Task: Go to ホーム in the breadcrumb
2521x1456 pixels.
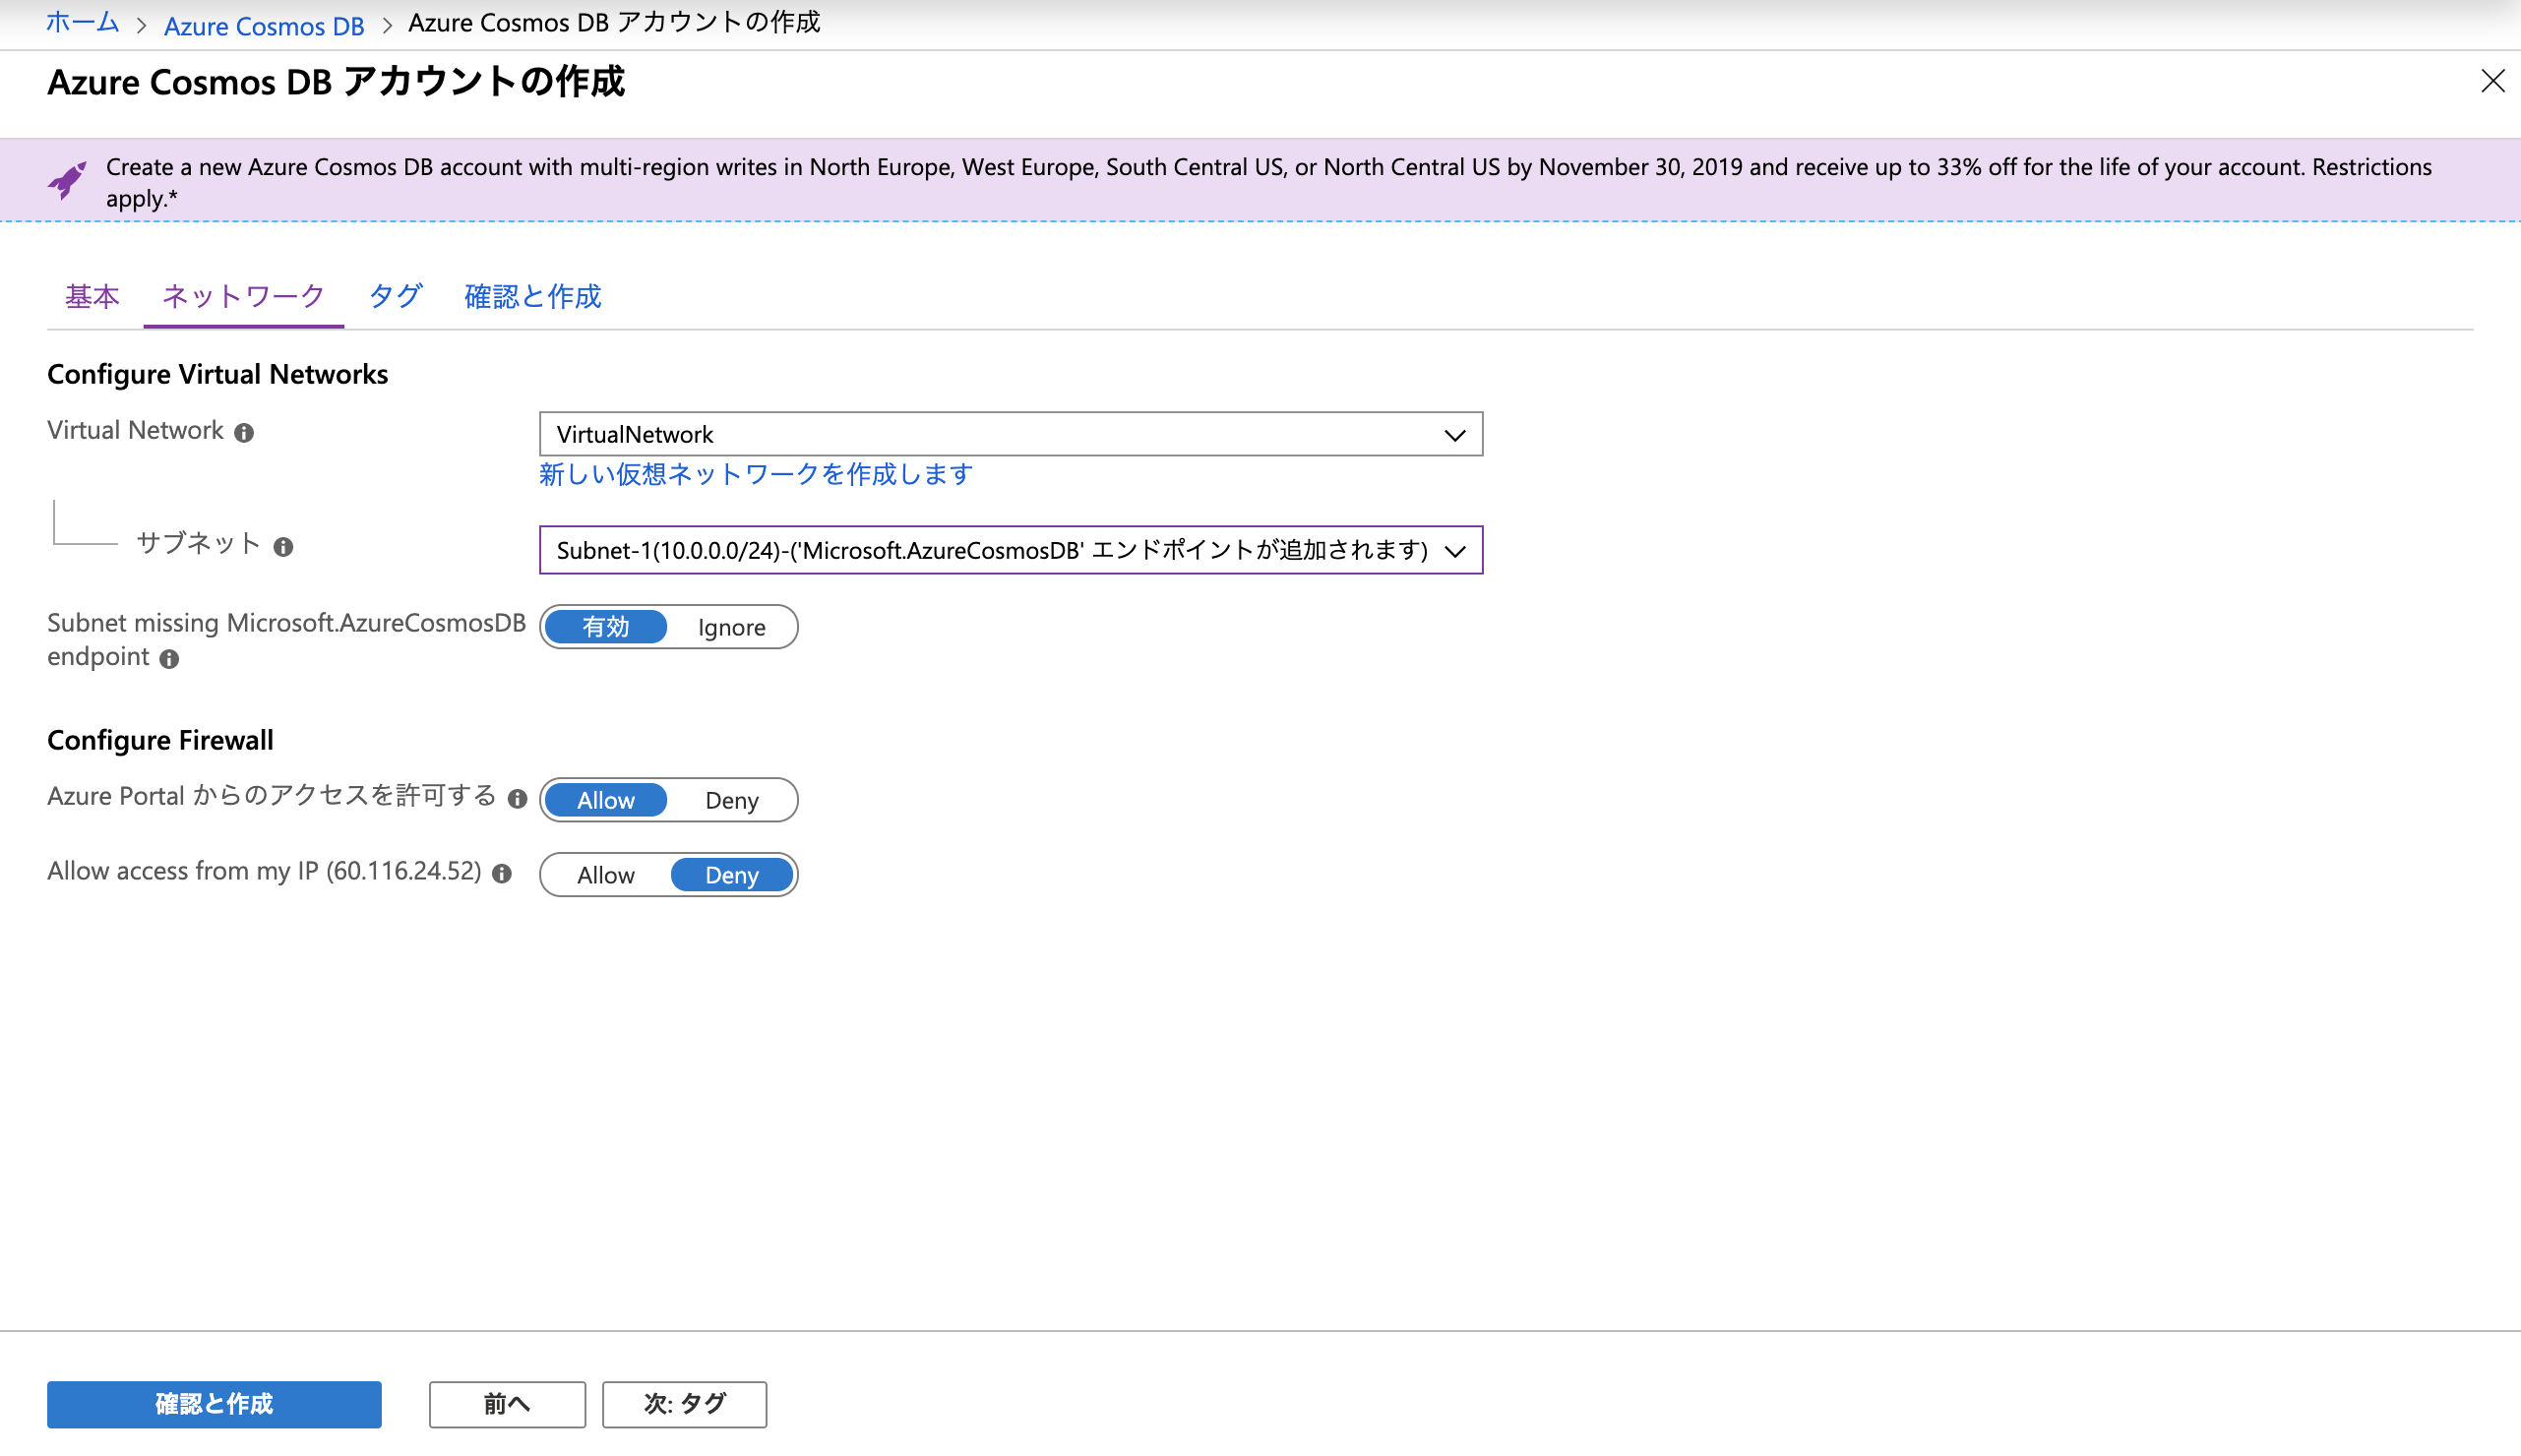Action: pos(83,22)
